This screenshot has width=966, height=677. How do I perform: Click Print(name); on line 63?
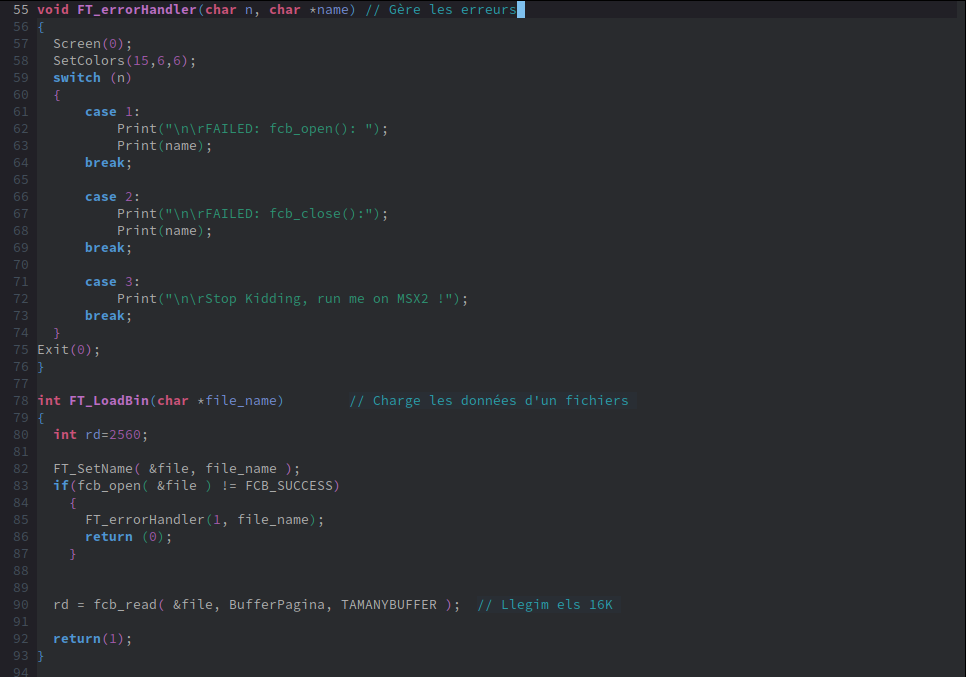click(x=164, y=146)
